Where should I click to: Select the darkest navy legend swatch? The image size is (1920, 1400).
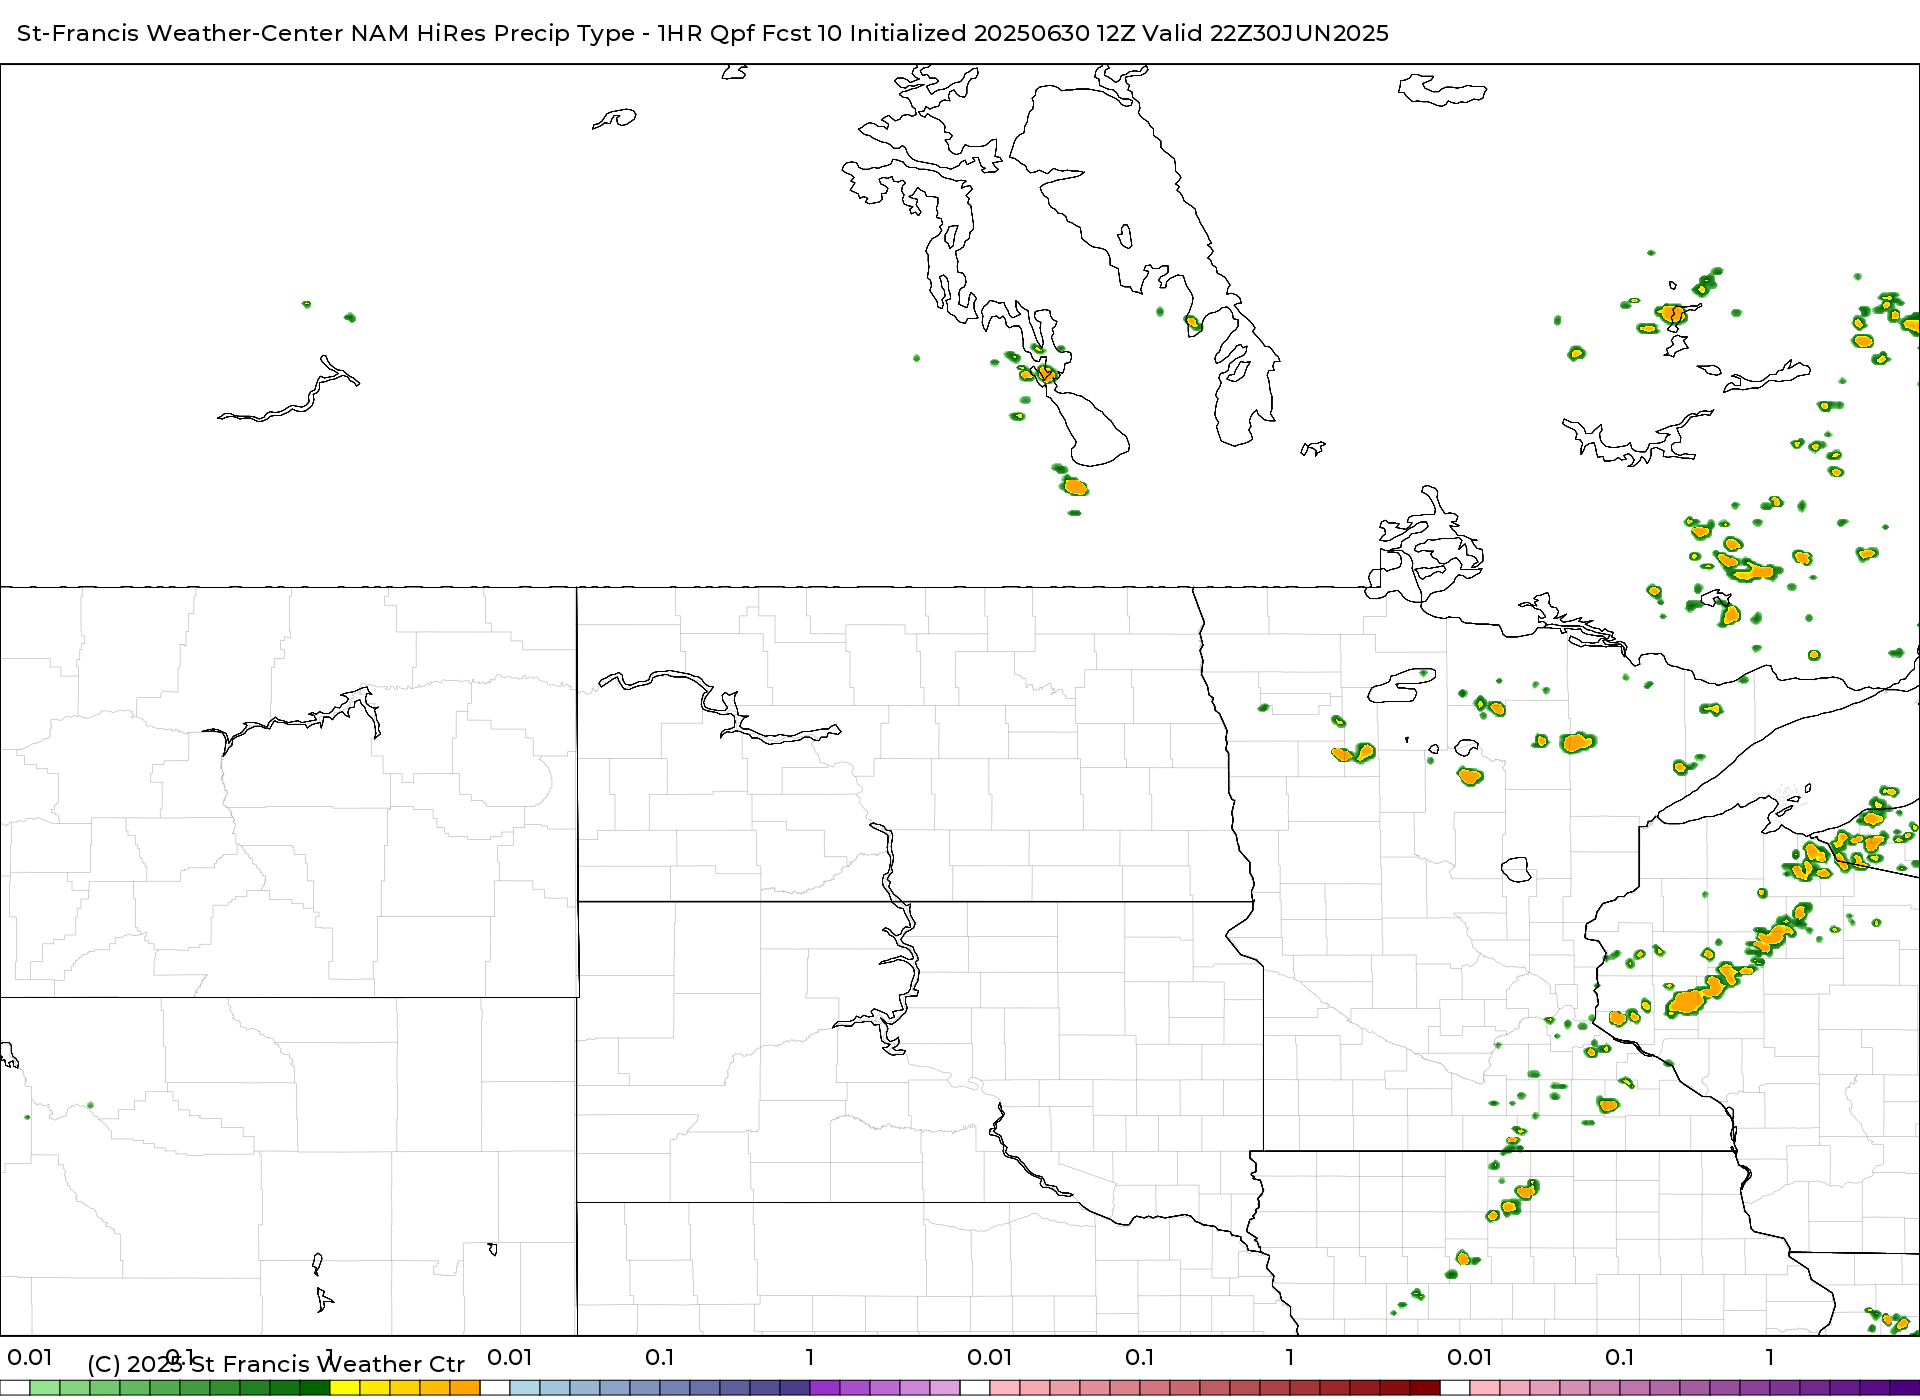pos(795,1388)
